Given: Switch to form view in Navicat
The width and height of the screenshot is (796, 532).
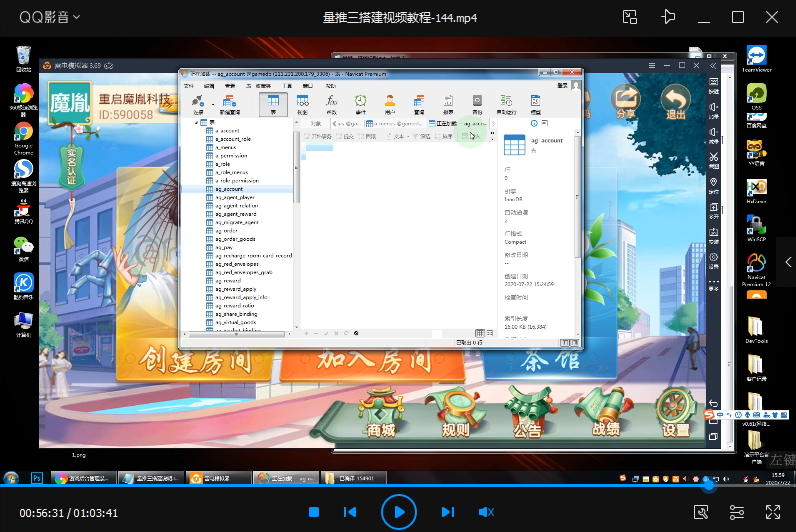Looking at the screenshot, I should 490,333.
